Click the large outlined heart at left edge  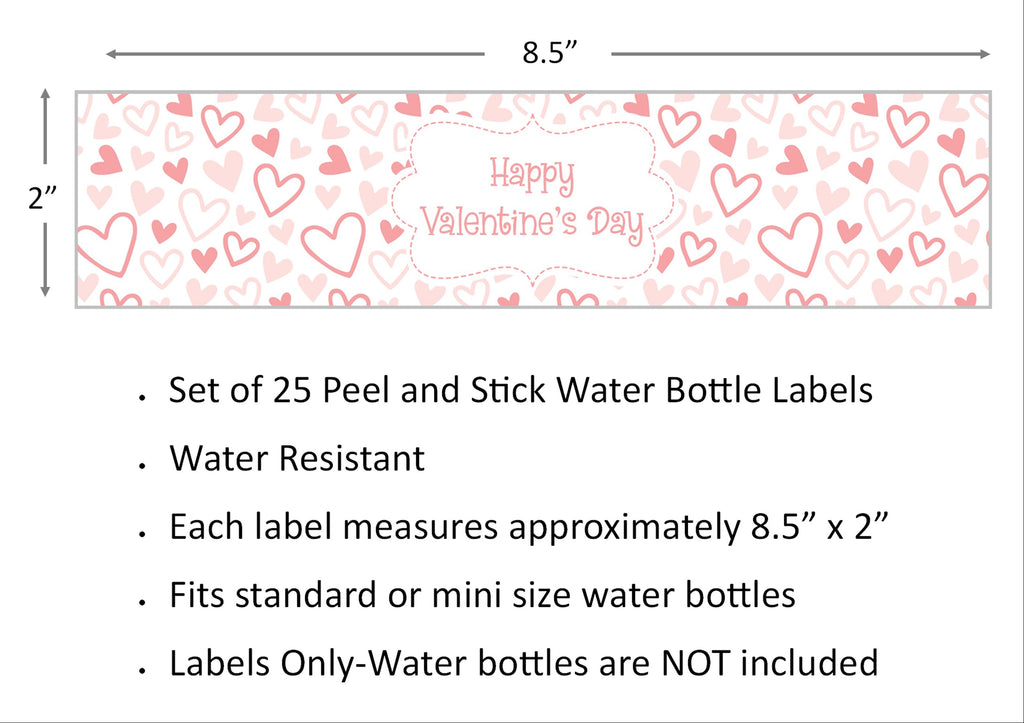(106, 243)
